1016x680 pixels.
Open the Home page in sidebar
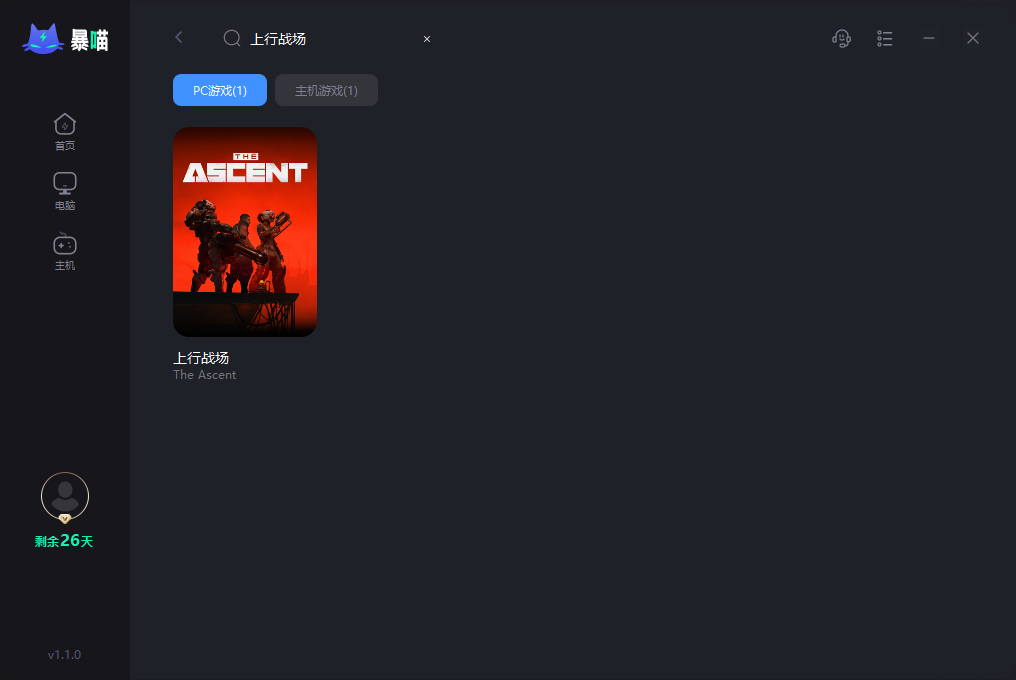(65, 132)
